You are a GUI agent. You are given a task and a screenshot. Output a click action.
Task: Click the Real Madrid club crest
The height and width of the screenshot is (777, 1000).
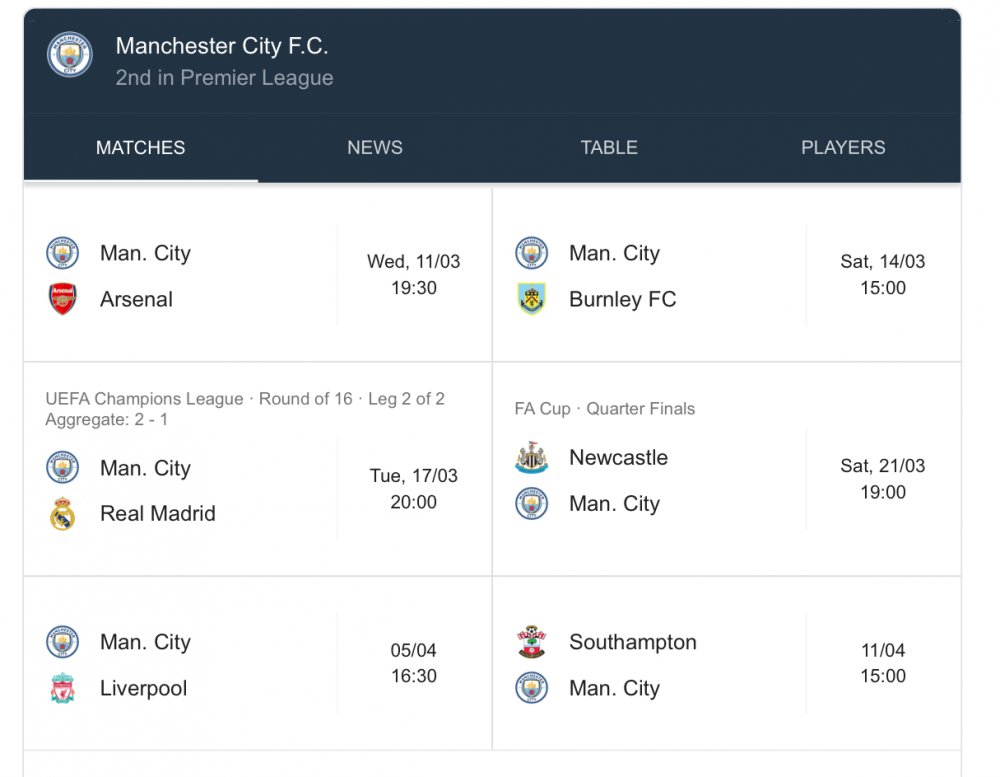point(63,514)
